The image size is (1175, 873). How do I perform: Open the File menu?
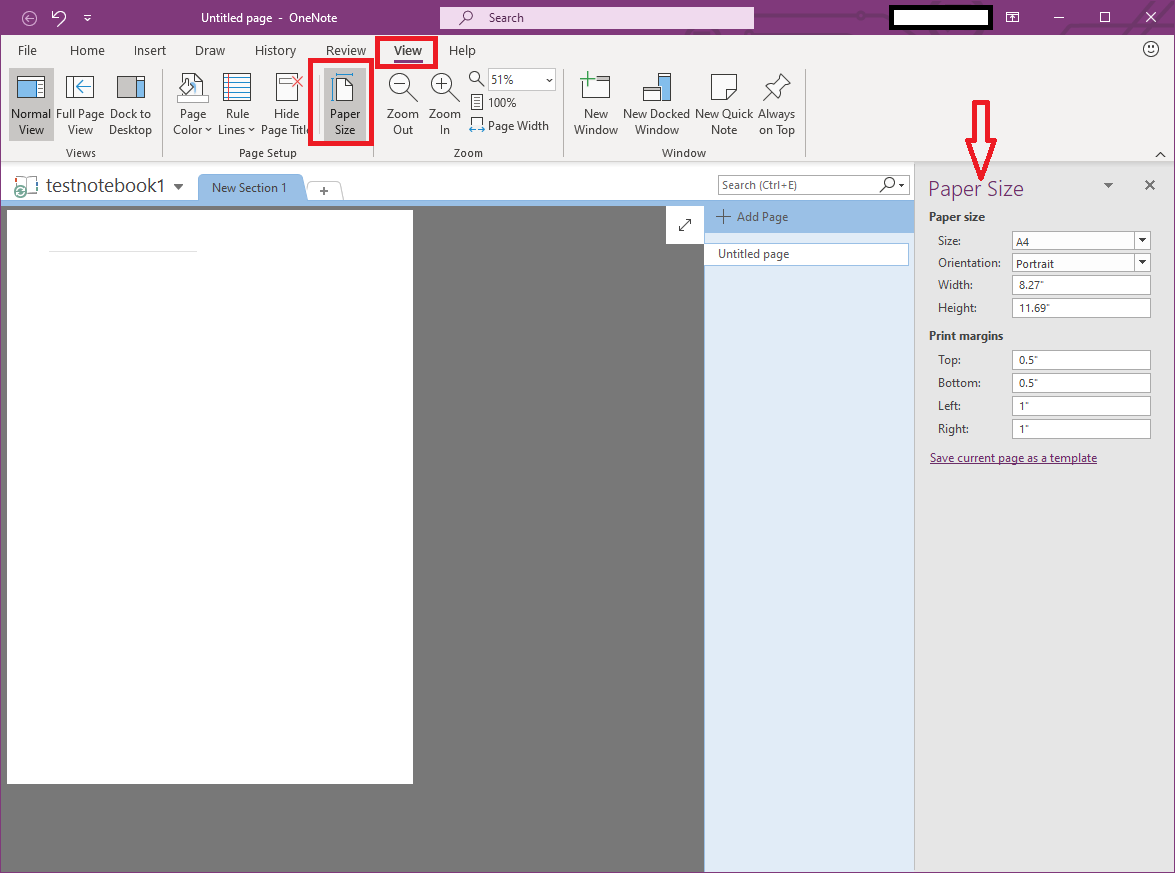[x=28, y=50]
